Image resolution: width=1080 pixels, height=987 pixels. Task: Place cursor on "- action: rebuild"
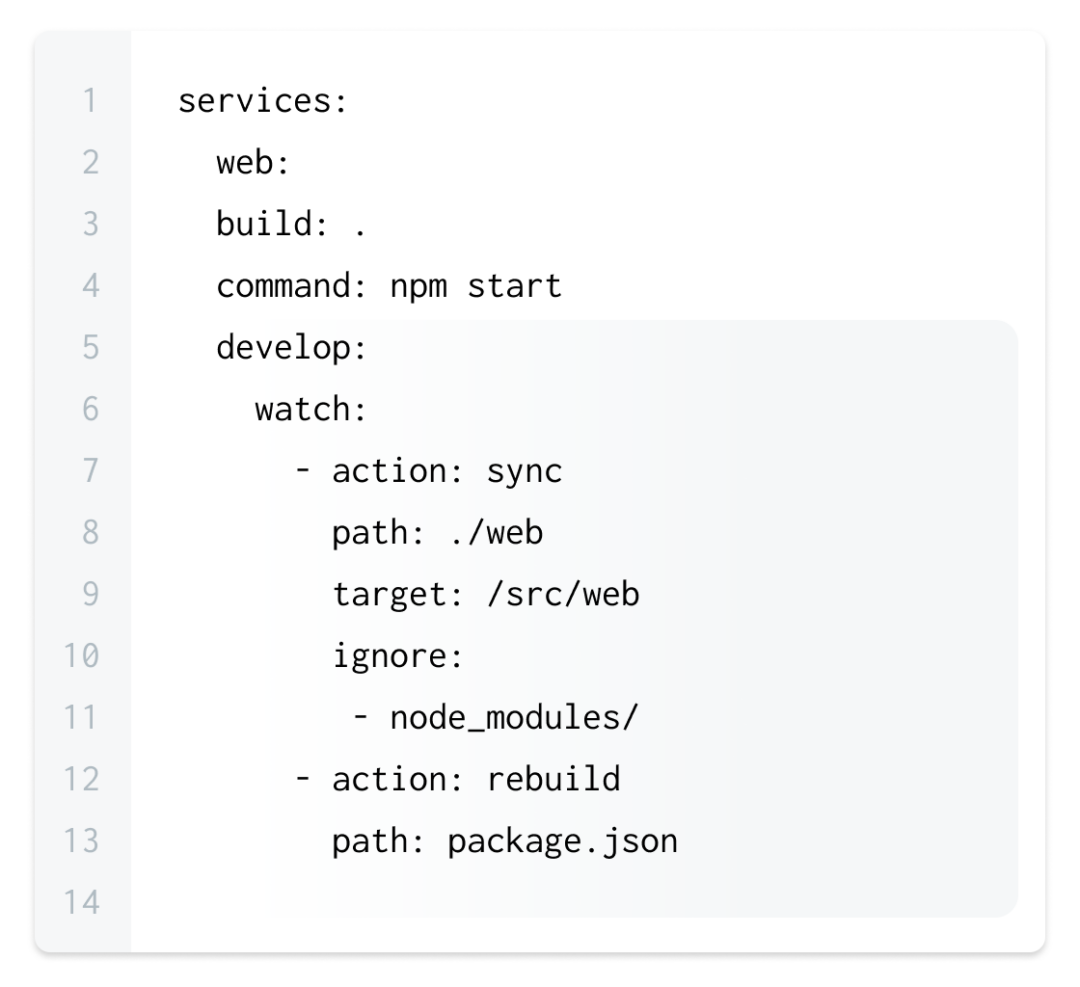click(x=457, y=780)
